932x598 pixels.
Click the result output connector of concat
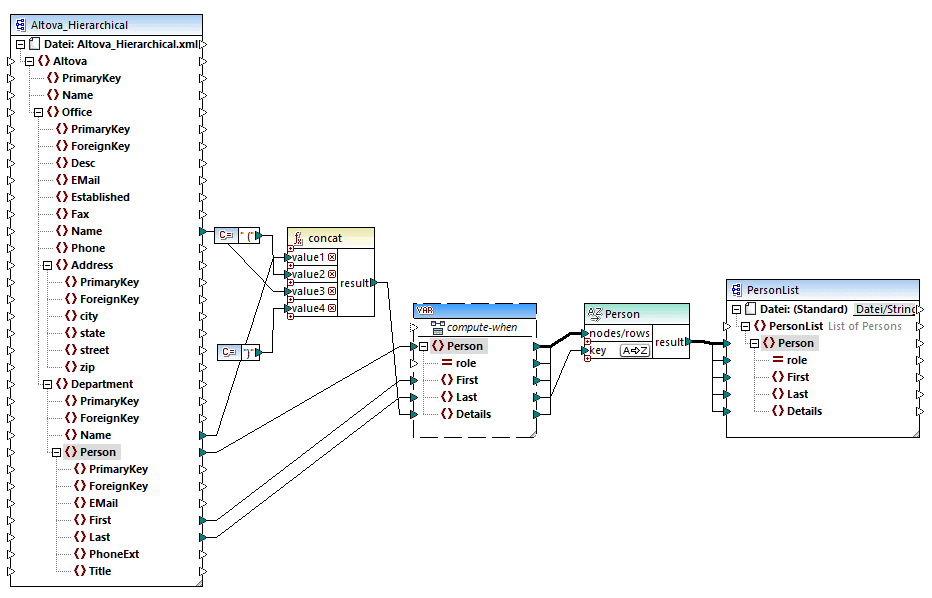pyautogui.click(x=372, y=283)
